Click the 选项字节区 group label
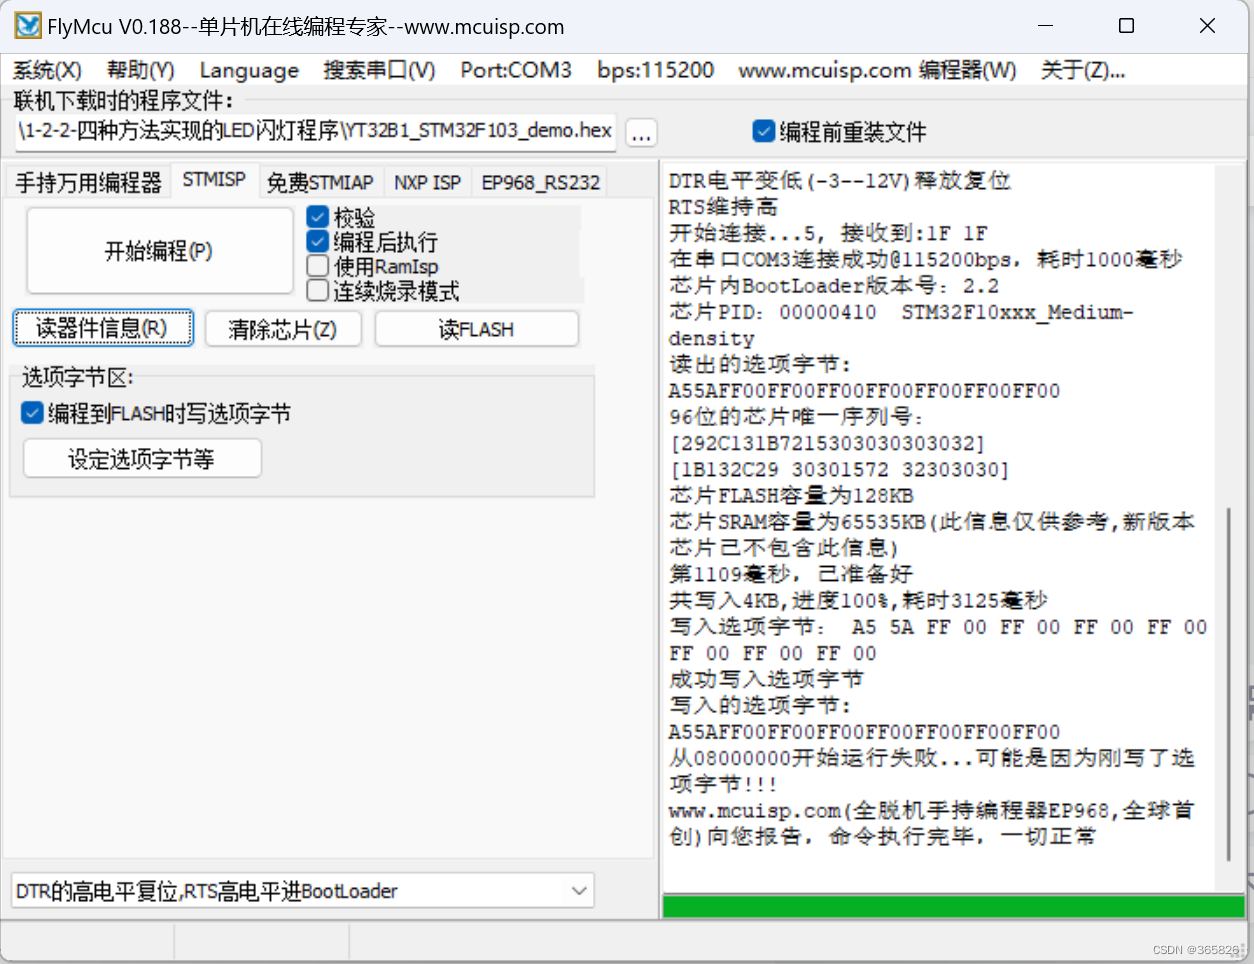Viewport: 1254px width, 964px height. [77, 377]
